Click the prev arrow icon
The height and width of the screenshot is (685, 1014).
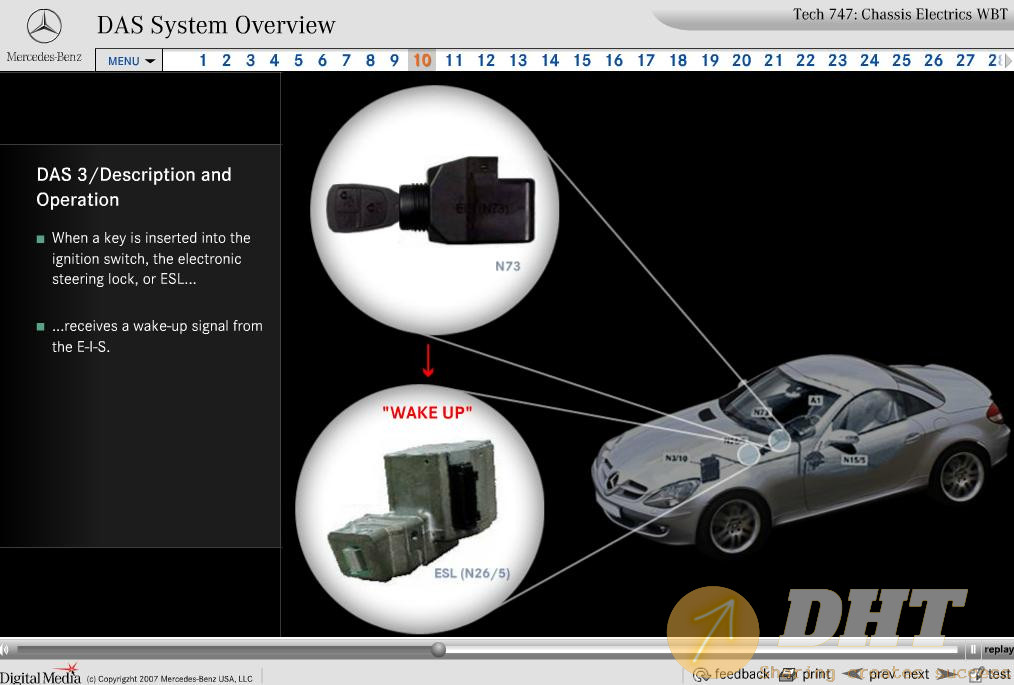click(x=854, y=675)
